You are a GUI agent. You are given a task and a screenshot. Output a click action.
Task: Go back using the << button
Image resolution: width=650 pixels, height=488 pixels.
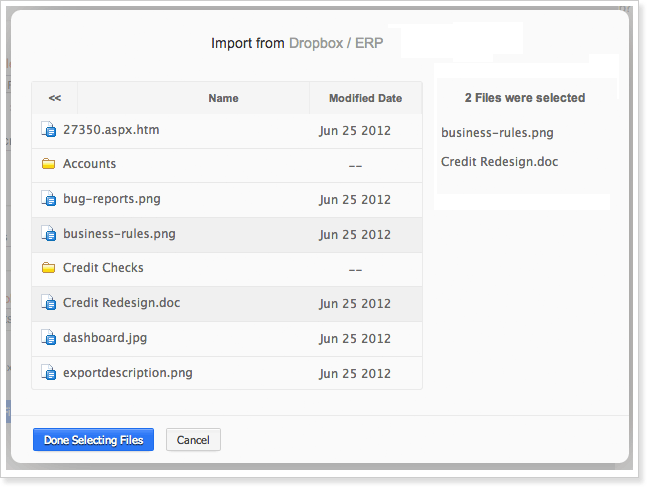(55, 98)
